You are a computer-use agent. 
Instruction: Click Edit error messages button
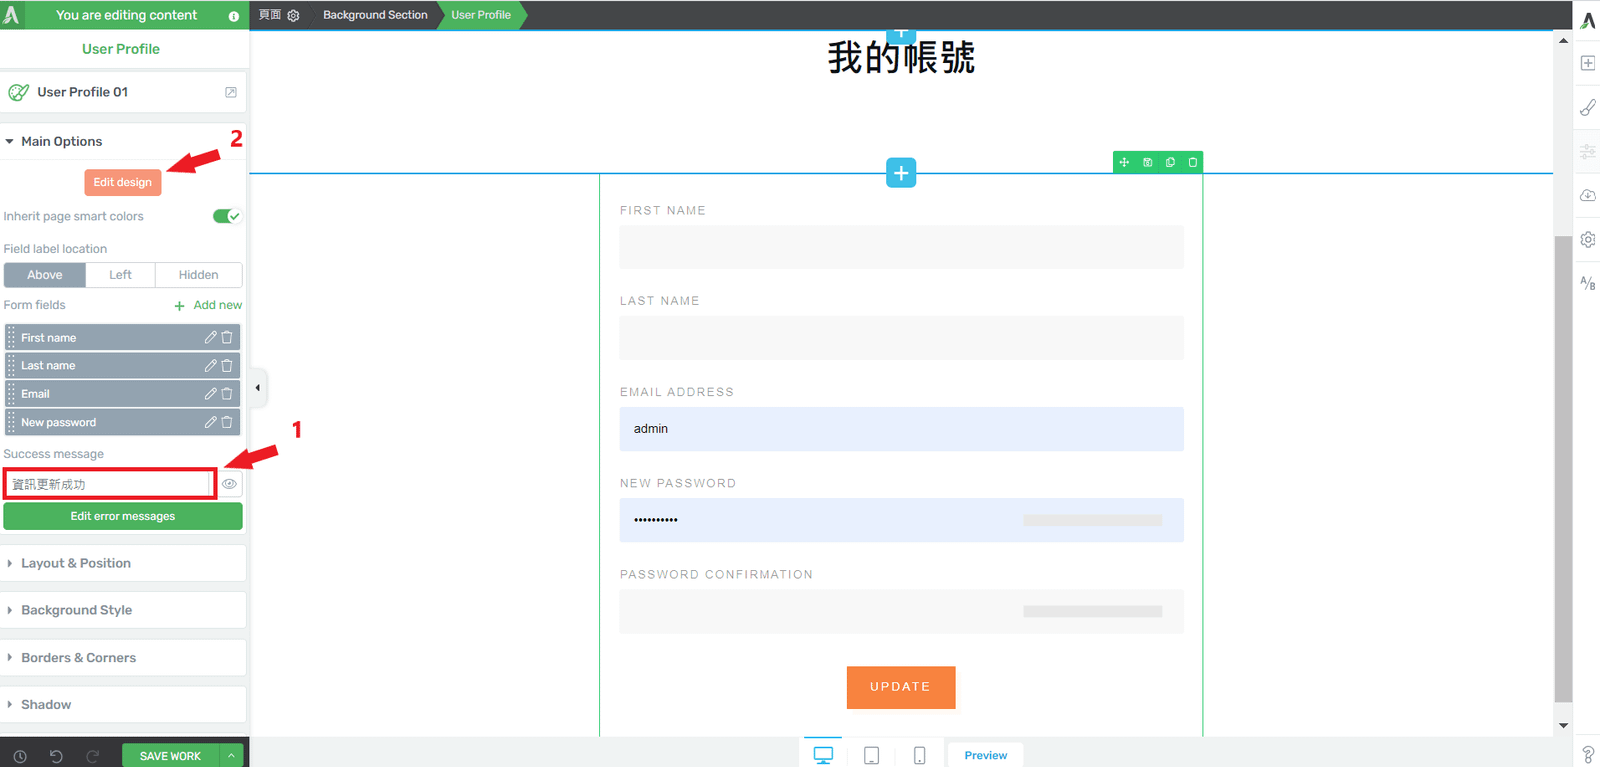click(123, 516)
